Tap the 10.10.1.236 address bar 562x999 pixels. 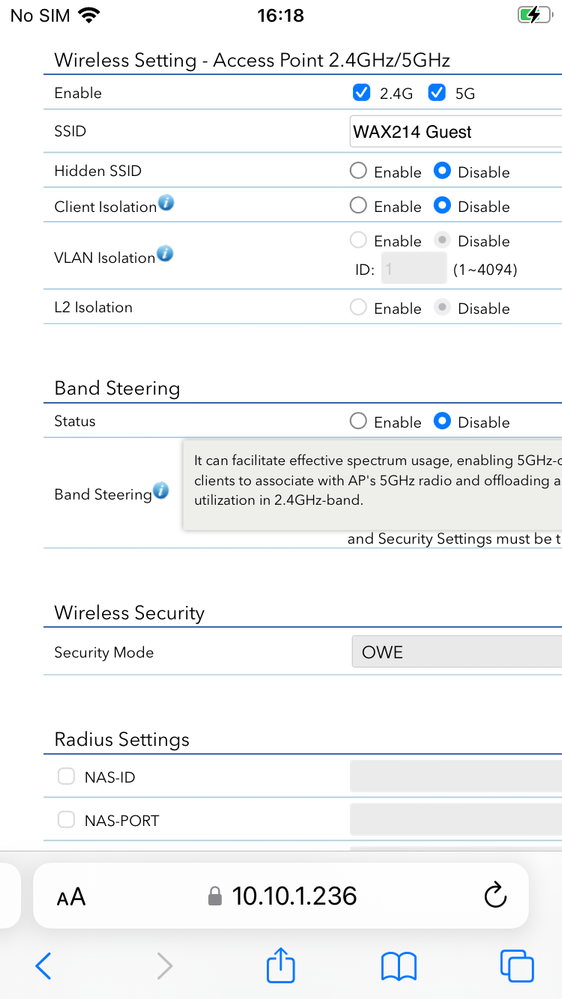coord(281,896)
